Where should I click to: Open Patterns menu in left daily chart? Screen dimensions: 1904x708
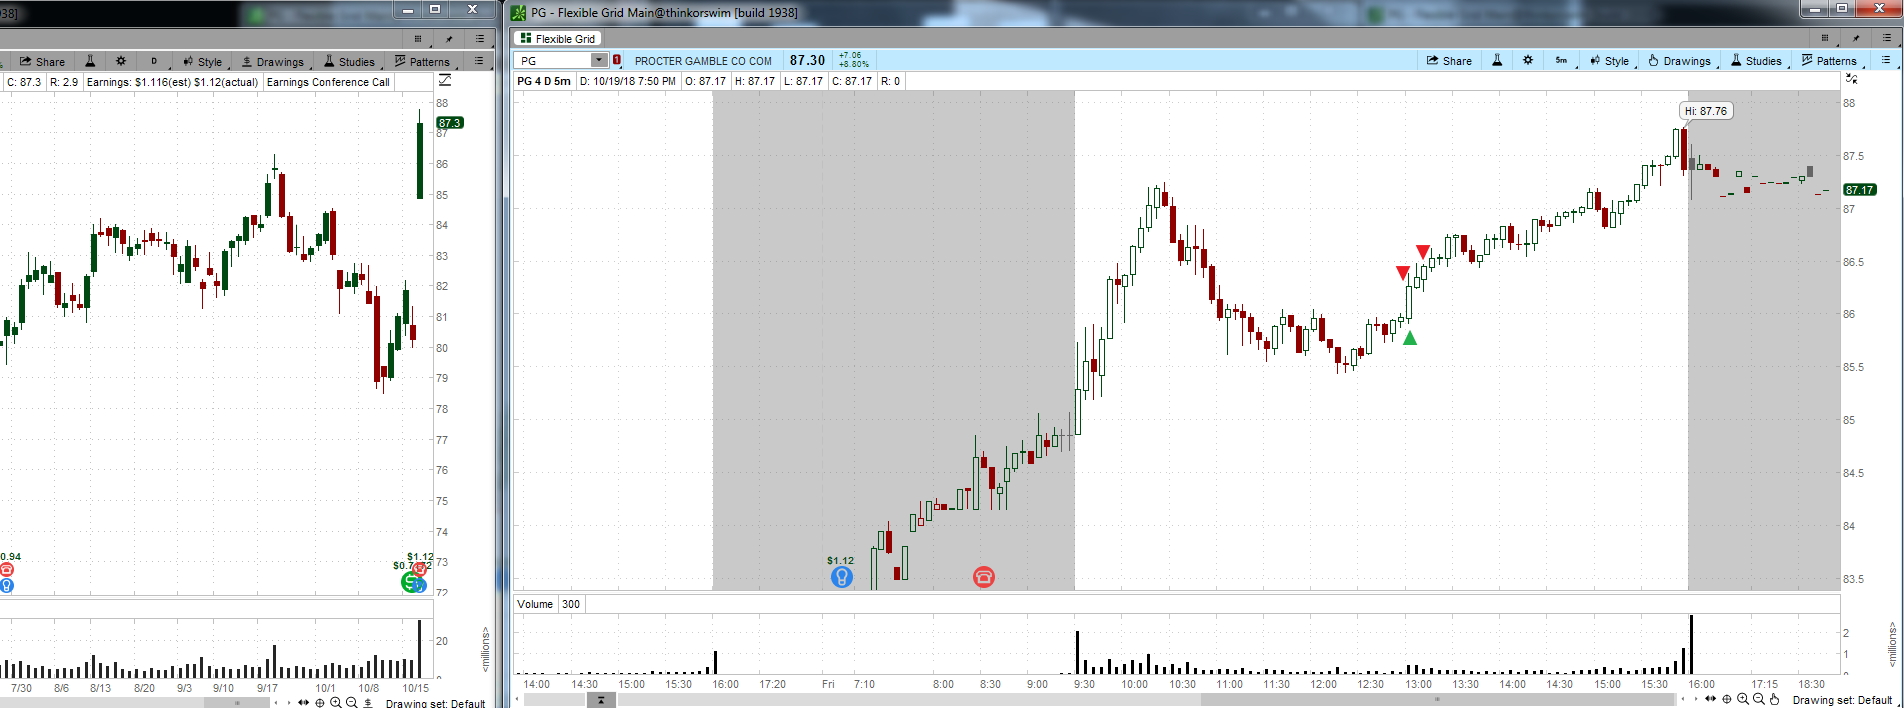[422, 61]
